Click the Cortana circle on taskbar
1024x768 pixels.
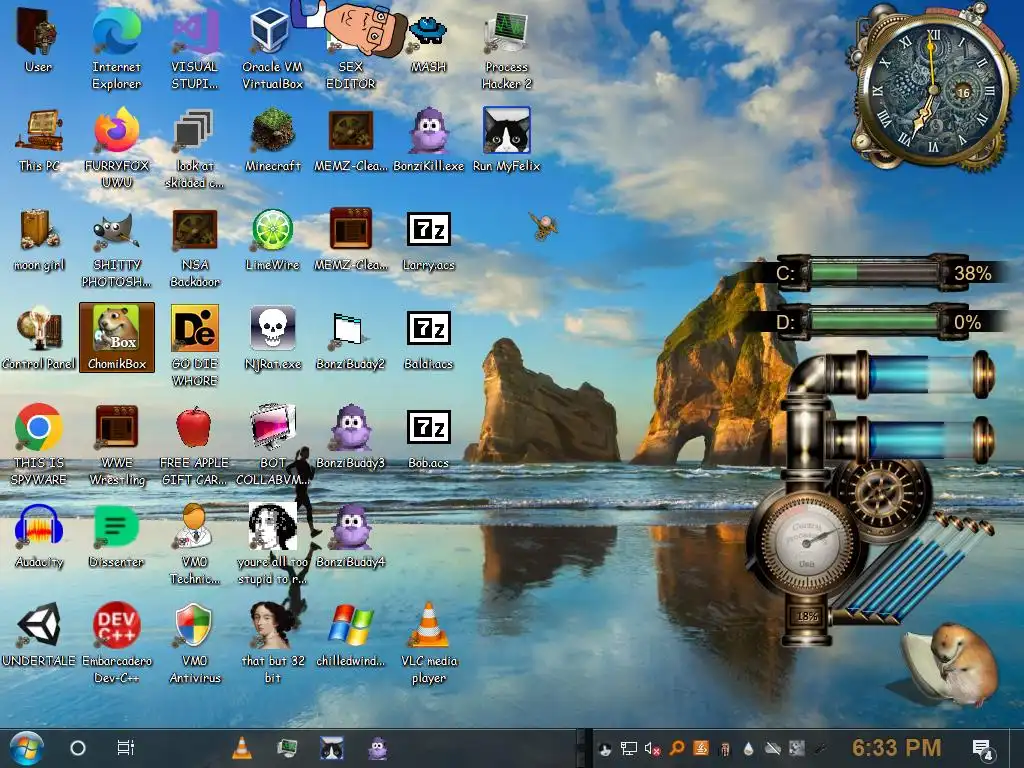pos(78,748)
